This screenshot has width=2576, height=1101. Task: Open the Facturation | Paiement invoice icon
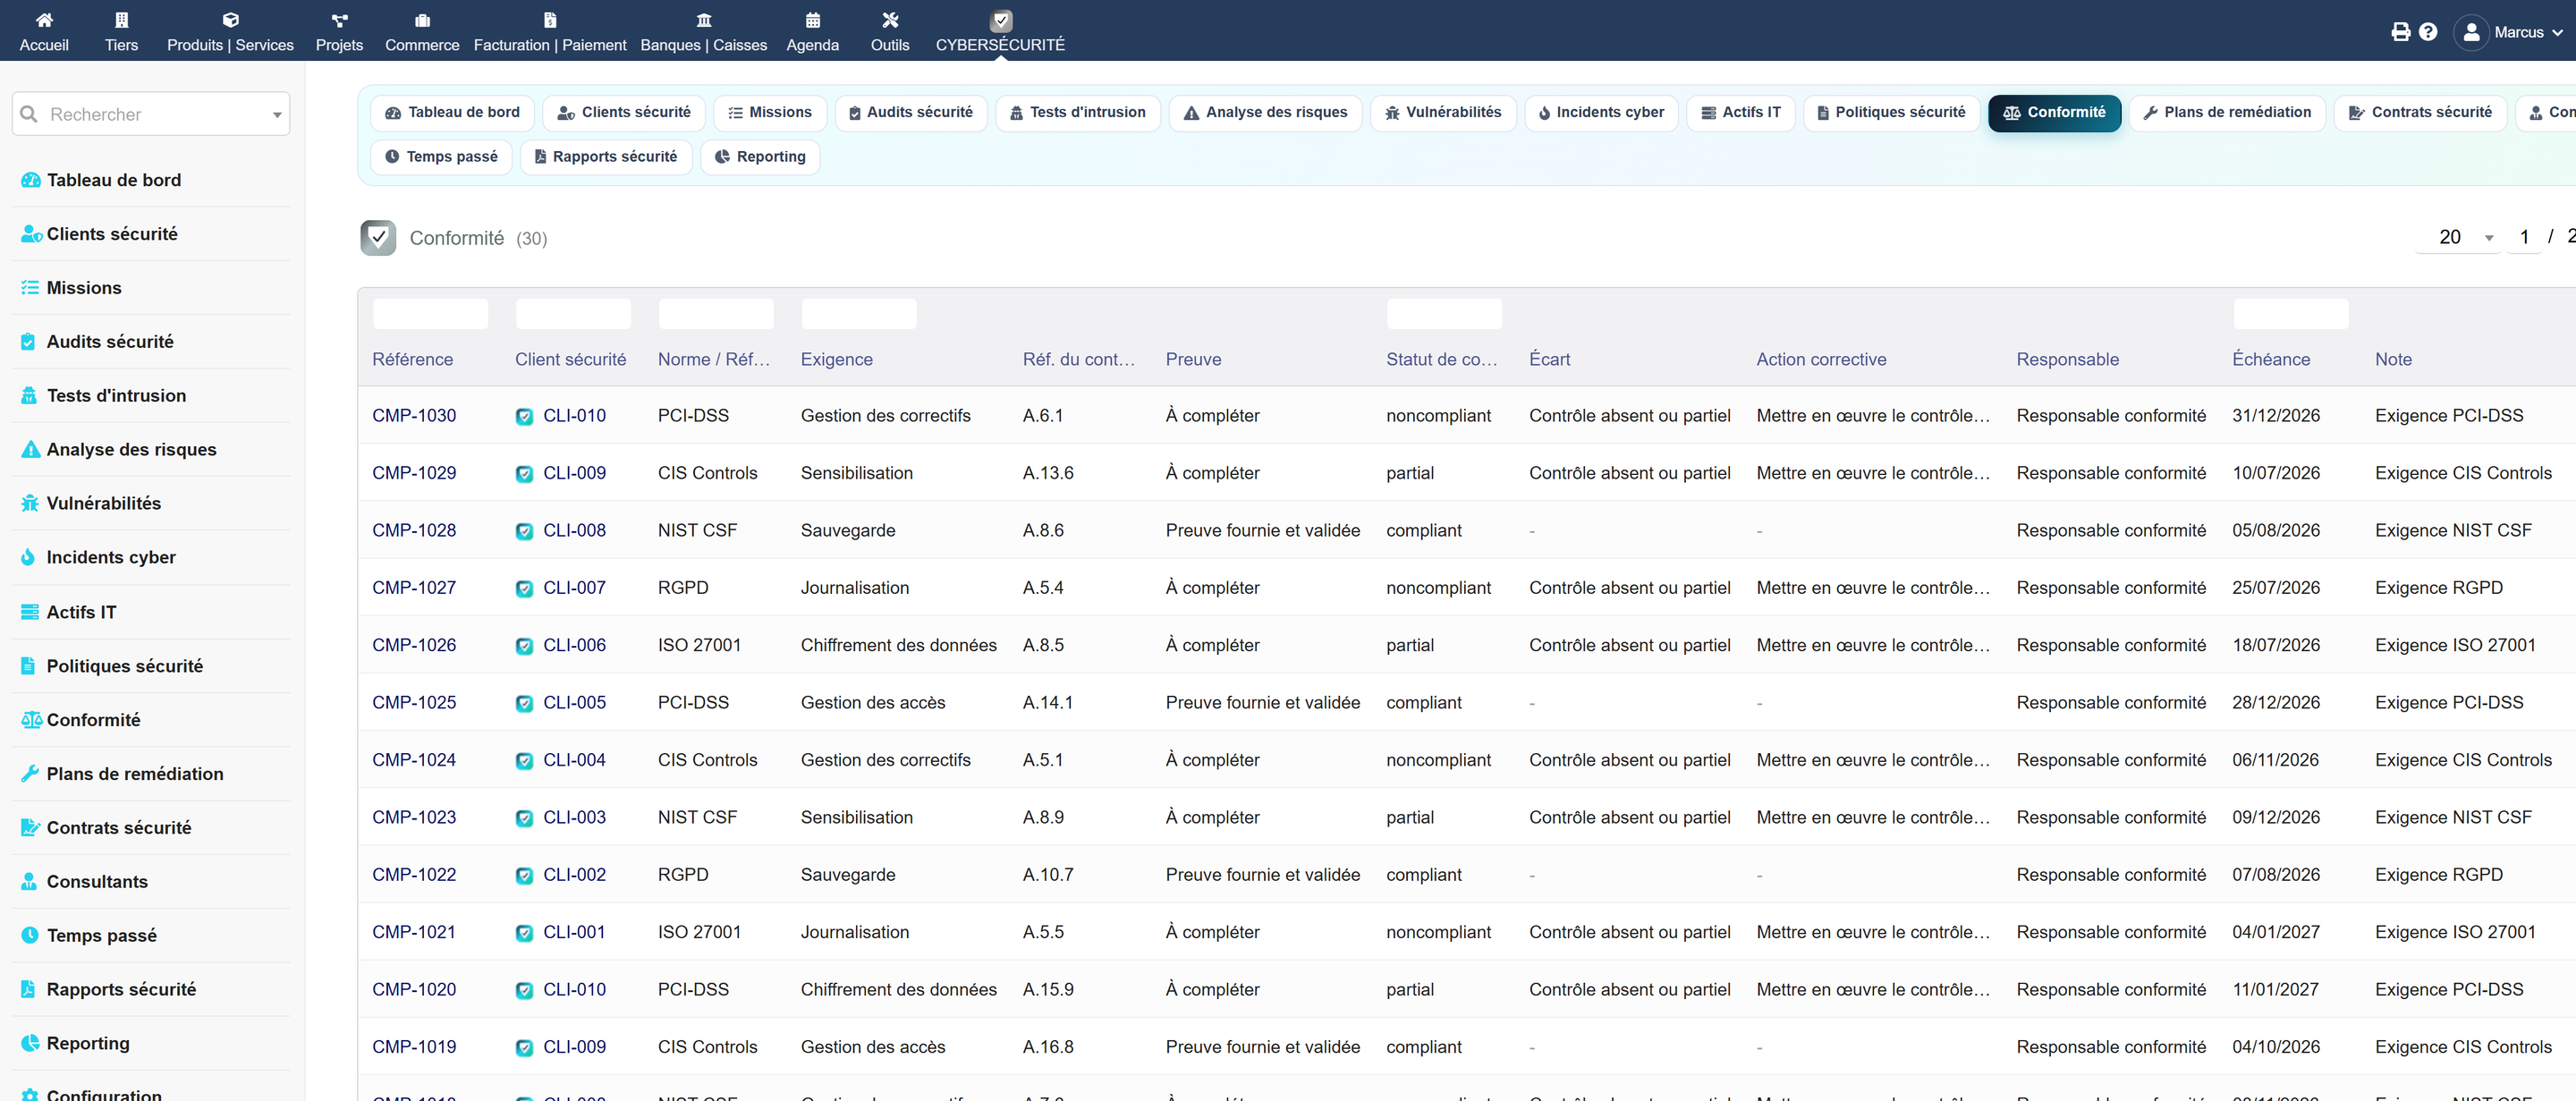550,20
